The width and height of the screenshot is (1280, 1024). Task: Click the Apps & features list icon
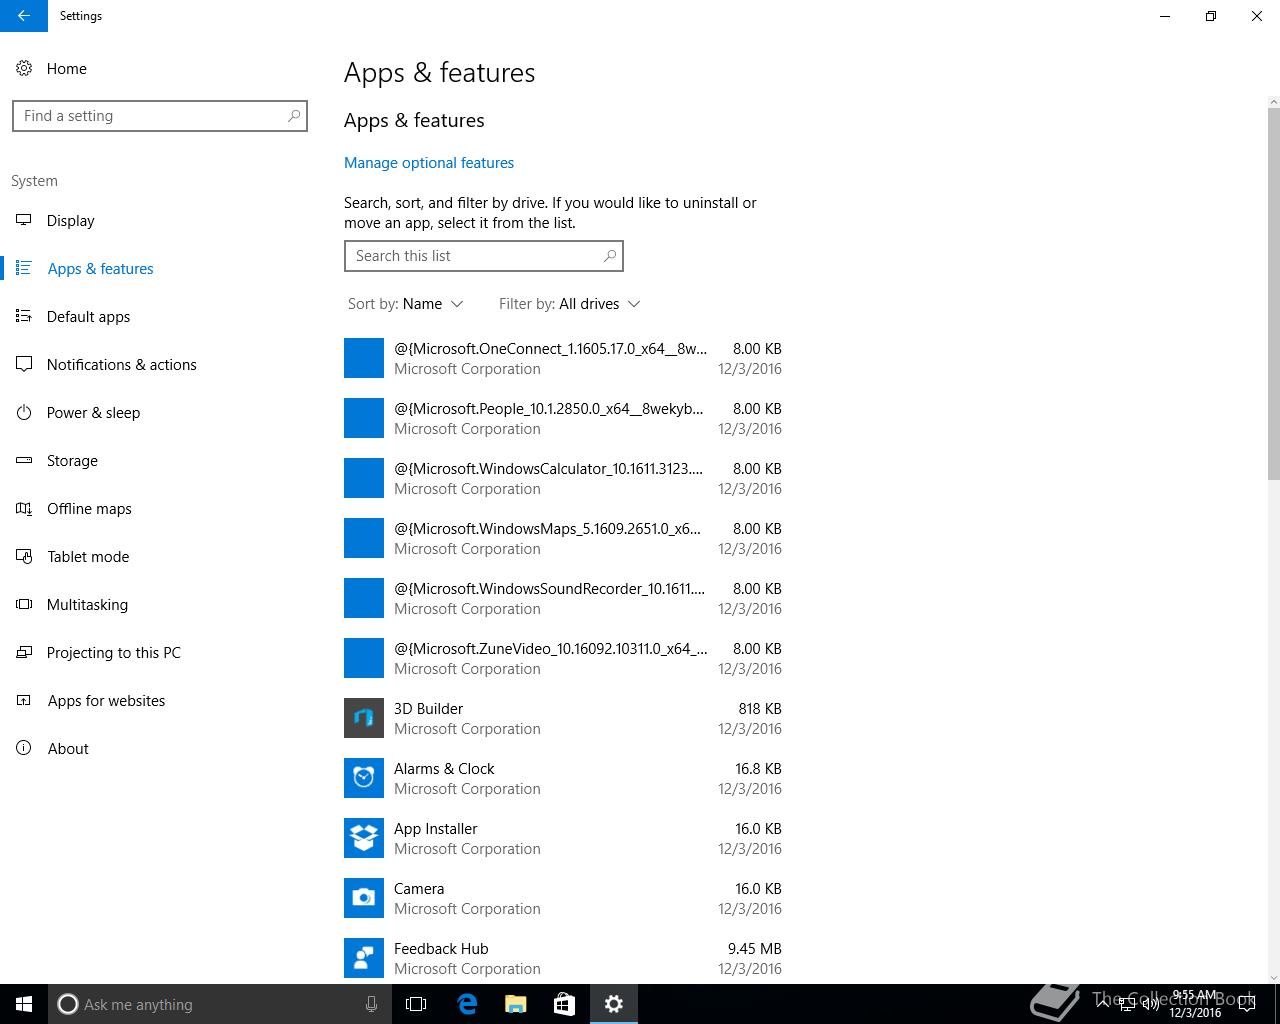tap(24, 268)
